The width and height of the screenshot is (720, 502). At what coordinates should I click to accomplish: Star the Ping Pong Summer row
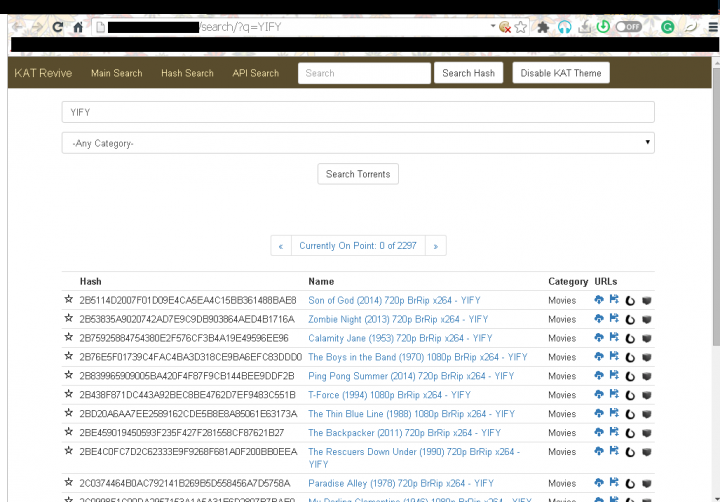click(69, 375)
